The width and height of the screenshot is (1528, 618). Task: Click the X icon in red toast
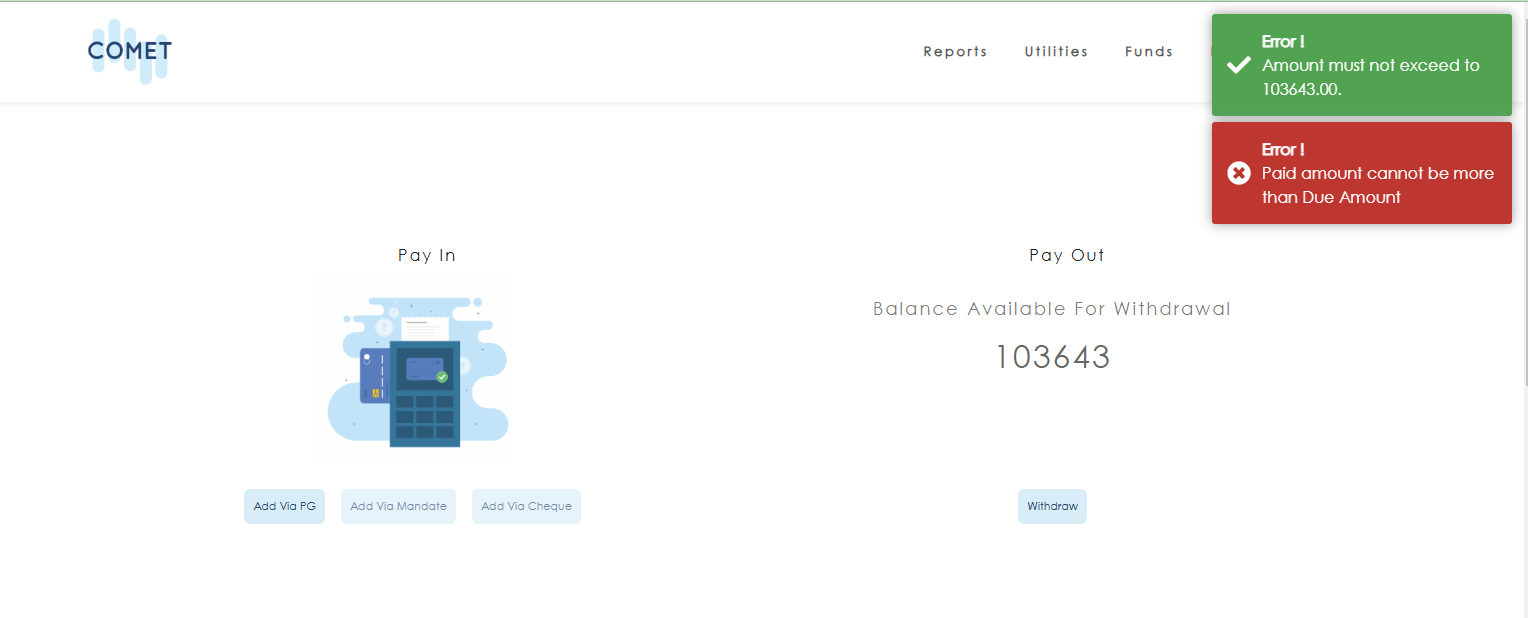(1238, 173)
